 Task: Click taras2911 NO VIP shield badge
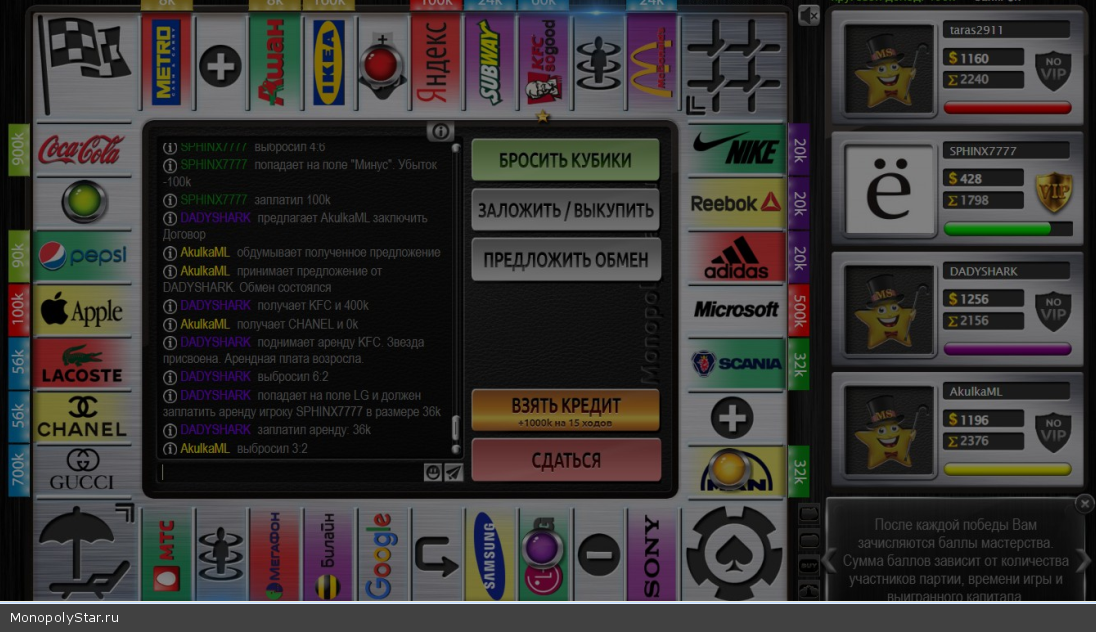pos(1053,71)
